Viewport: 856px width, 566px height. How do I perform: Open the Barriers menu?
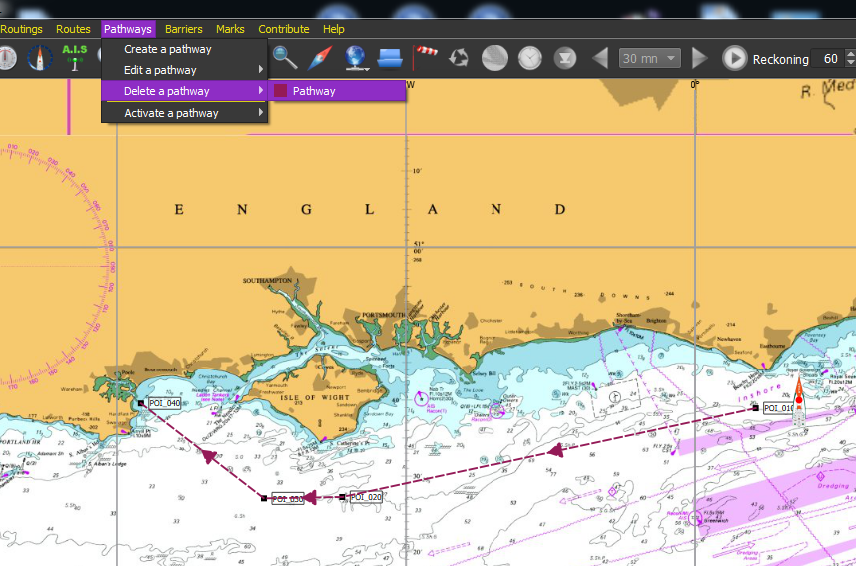click(x=184, y=29)
